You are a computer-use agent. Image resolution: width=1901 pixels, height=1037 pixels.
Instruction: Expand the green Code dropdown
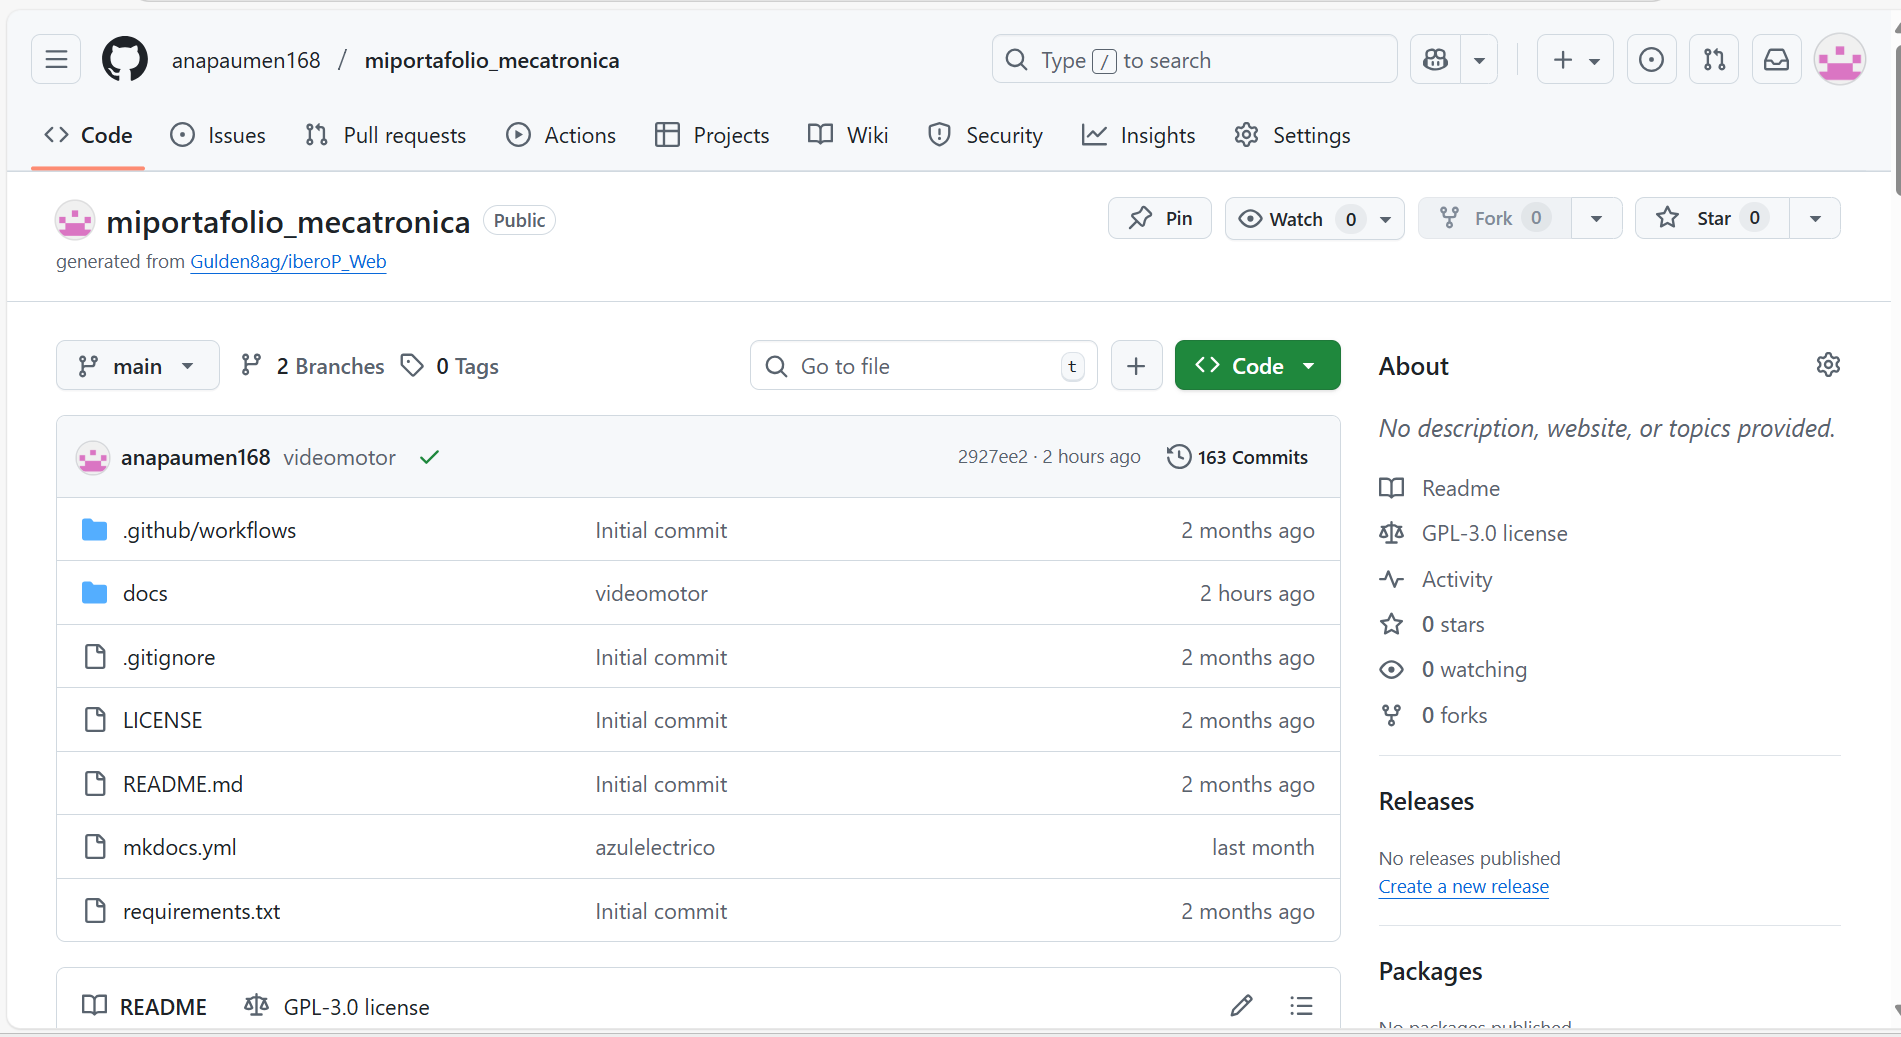pos(1257,366)
